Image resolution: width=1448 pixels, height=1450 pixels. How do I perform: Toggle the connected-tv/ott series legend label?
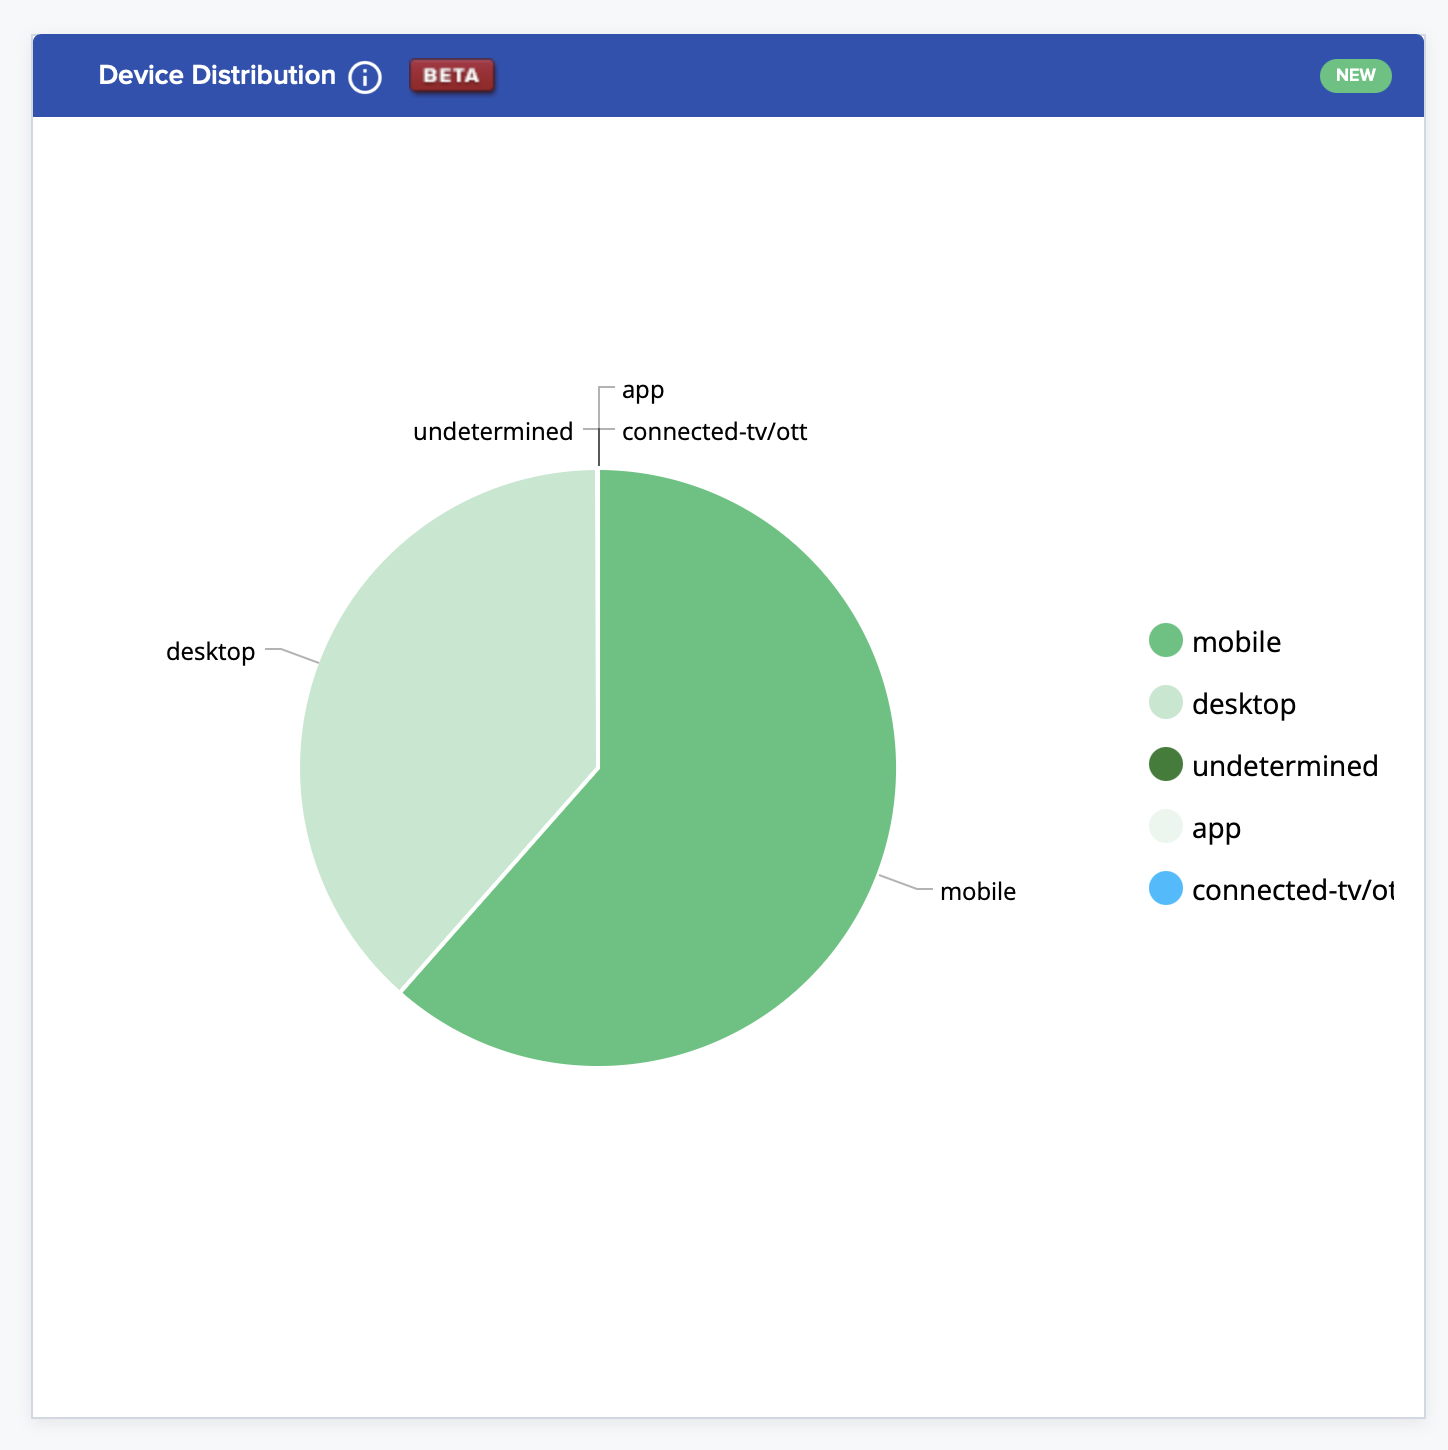1292,890
